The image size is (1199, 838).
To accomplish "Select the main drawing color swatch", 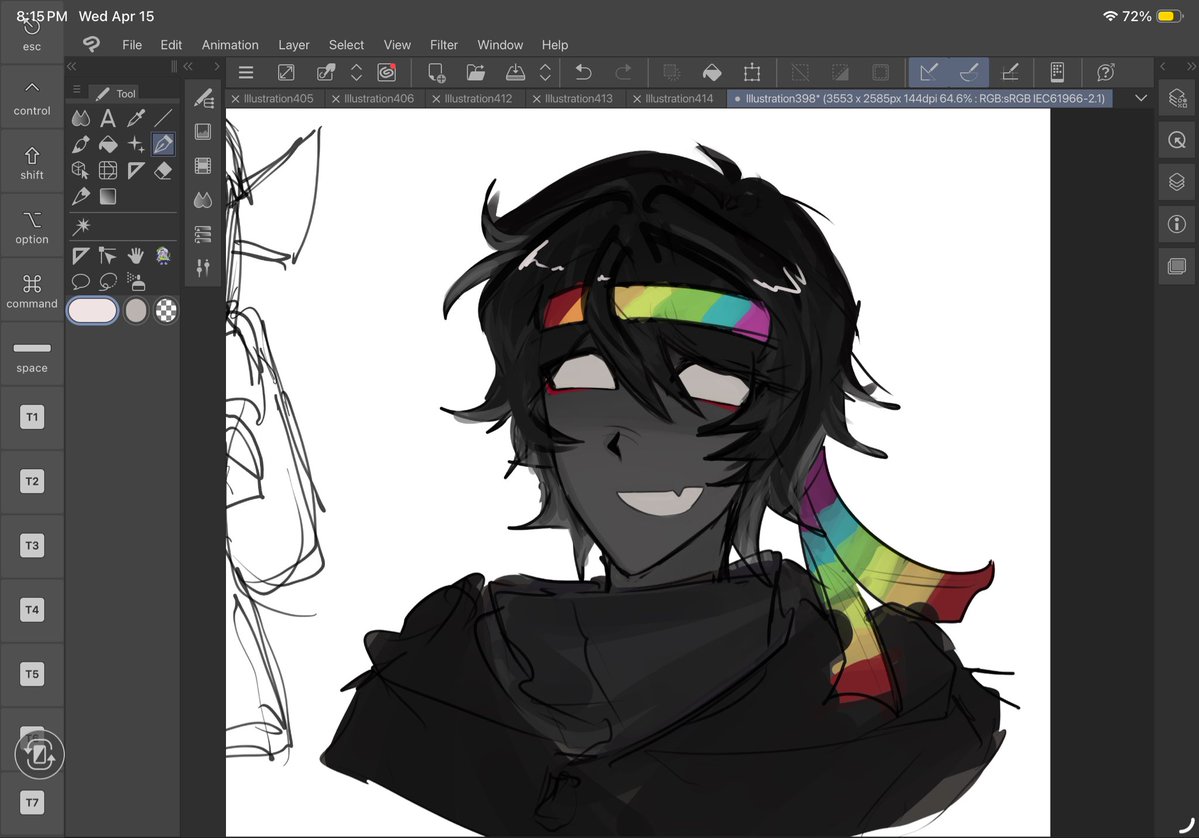I will click(92, 310).
